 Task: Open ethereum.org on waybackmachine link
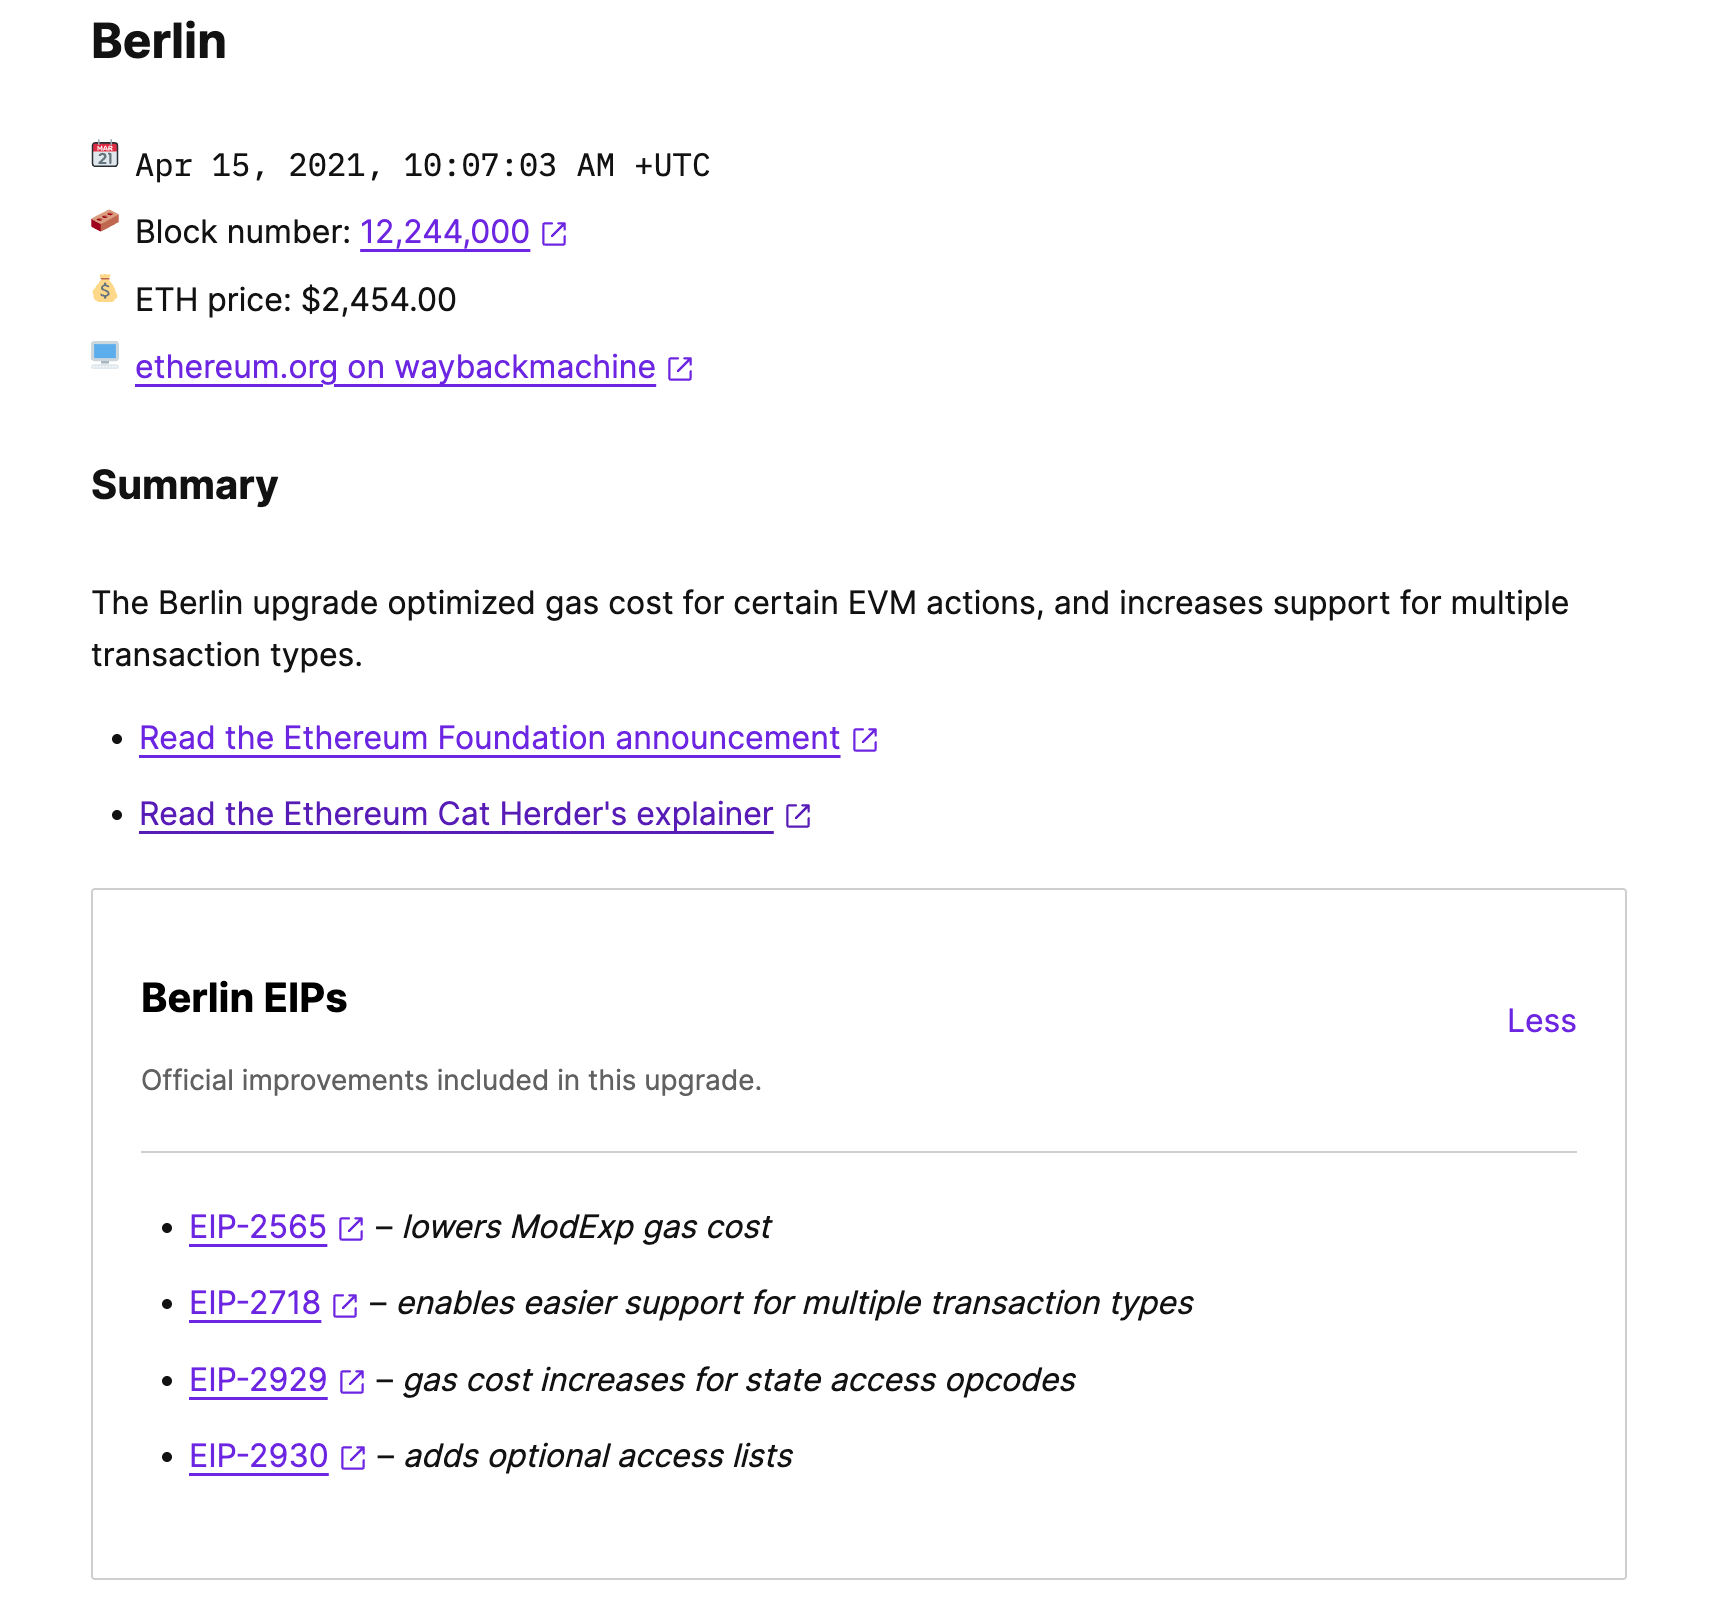(x=395, y=367)
